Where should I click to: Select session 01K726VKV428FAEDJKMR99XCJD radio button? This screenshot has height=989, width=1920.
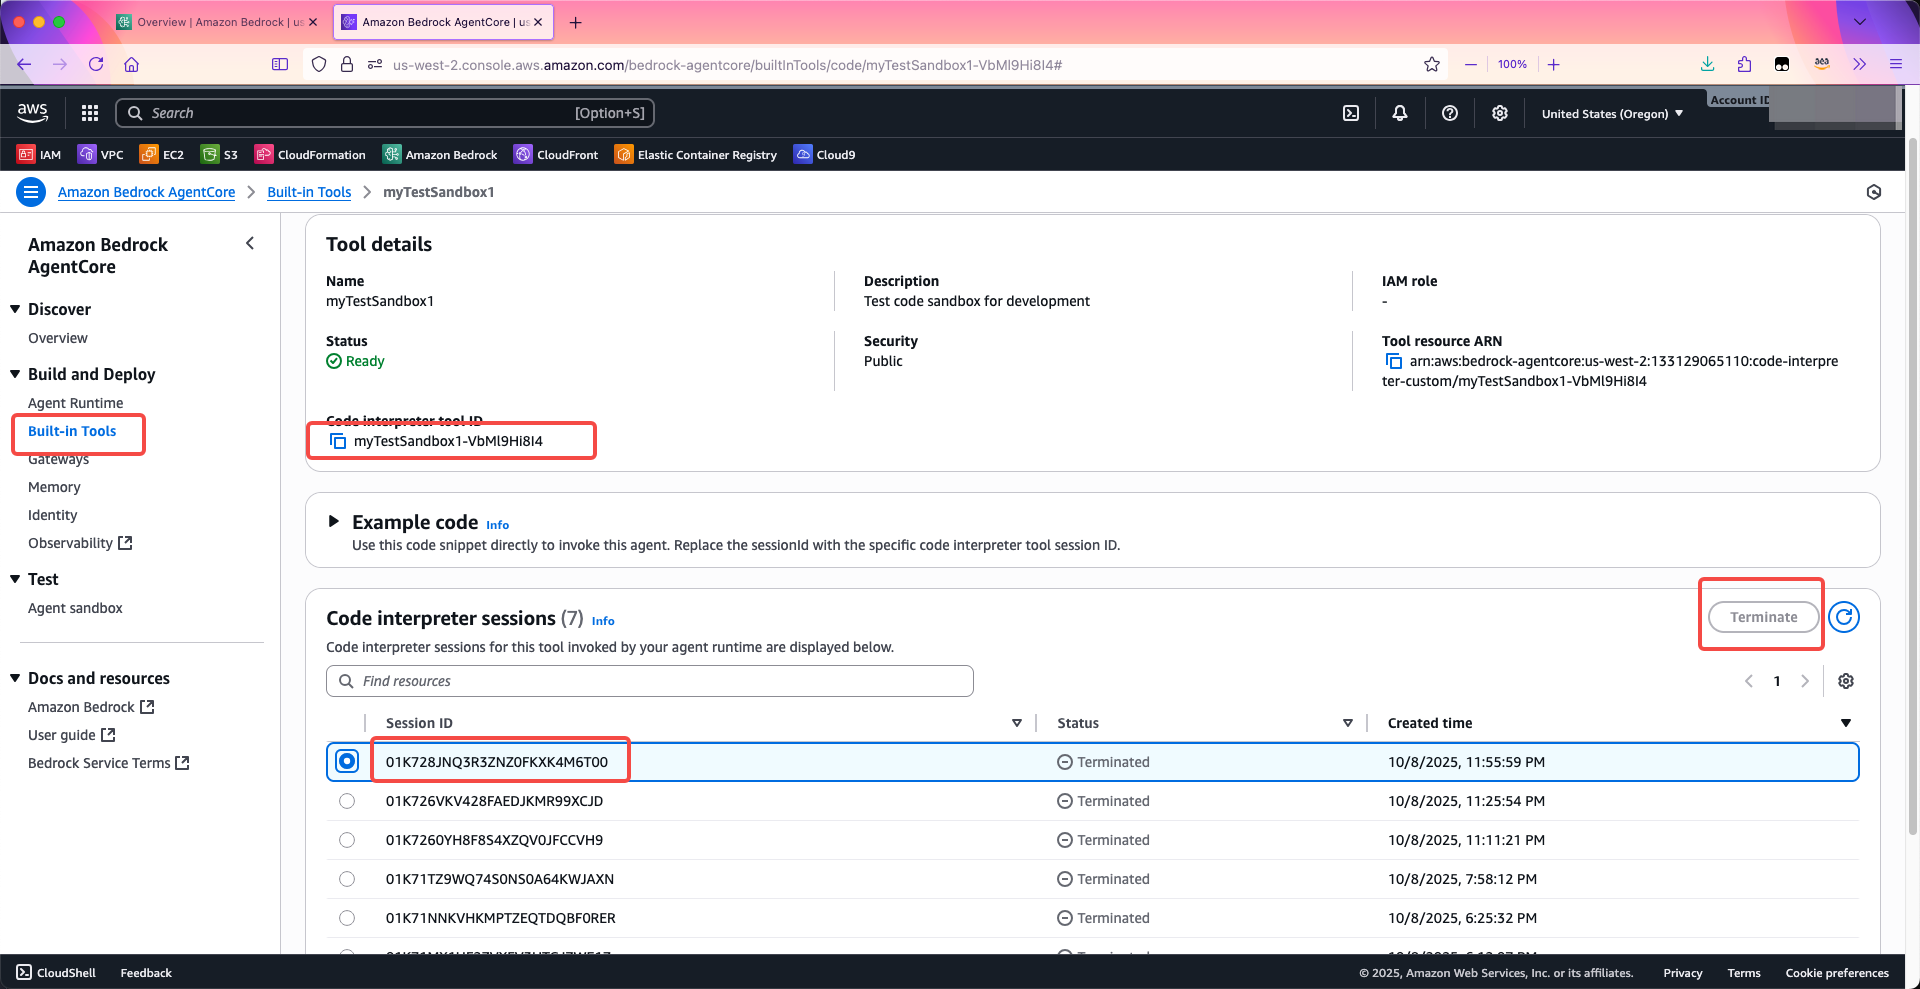tap(347, 801)
